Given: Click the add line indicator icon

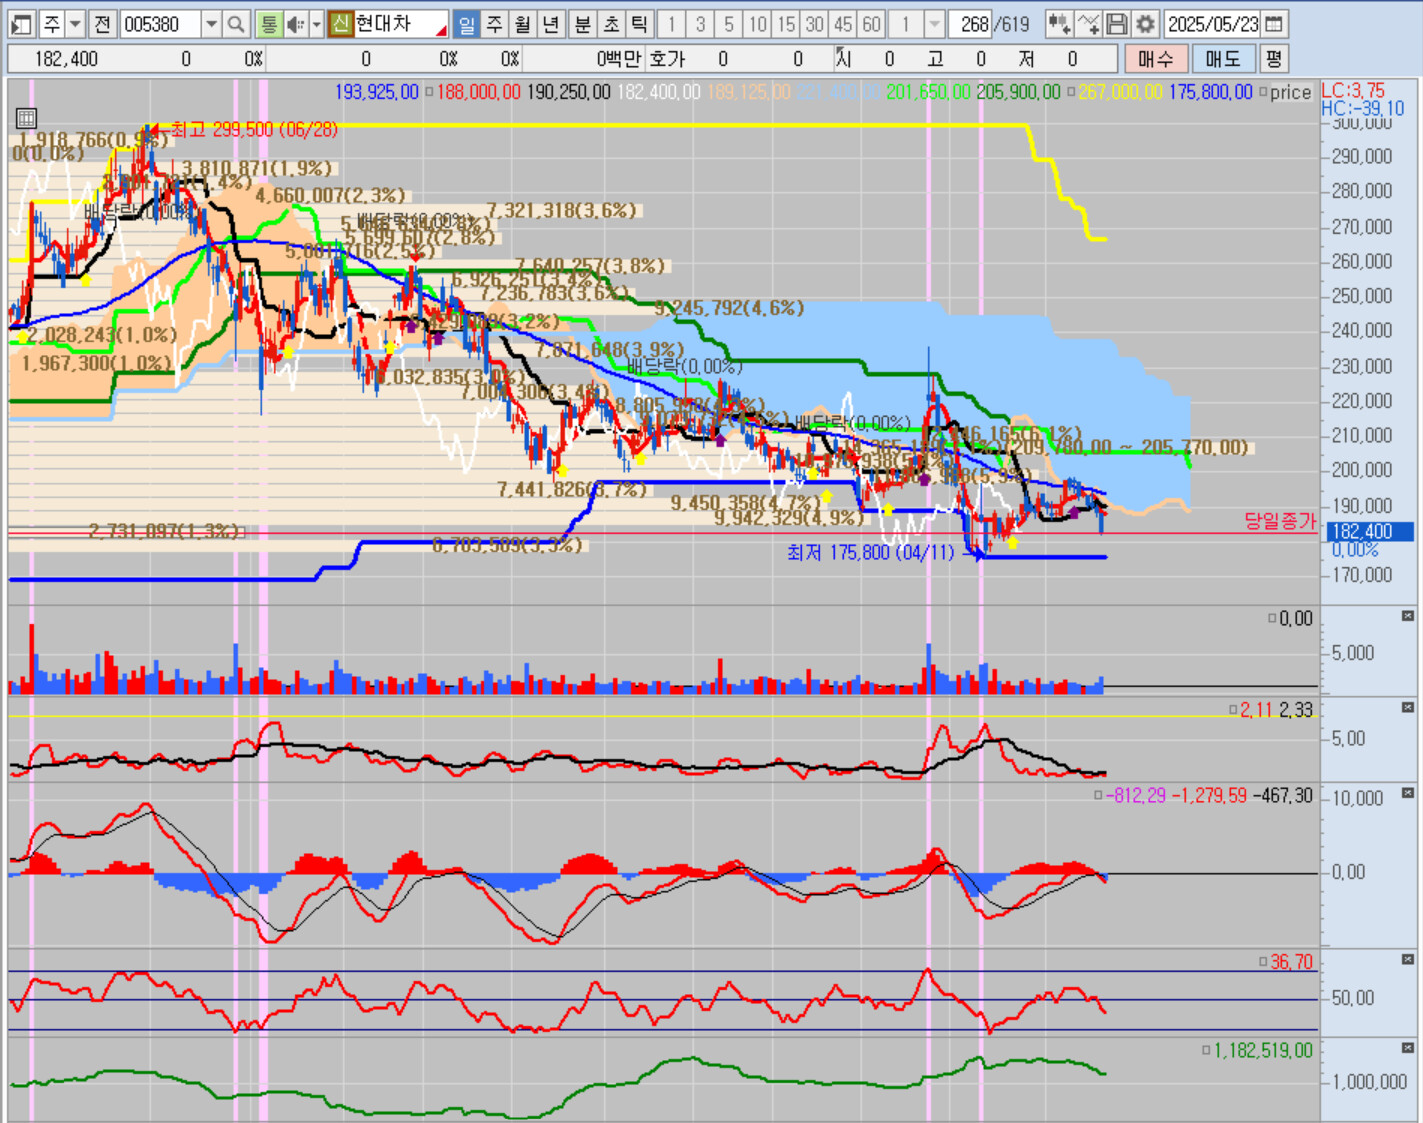Looking at the screenshot, I should 1088,24.
